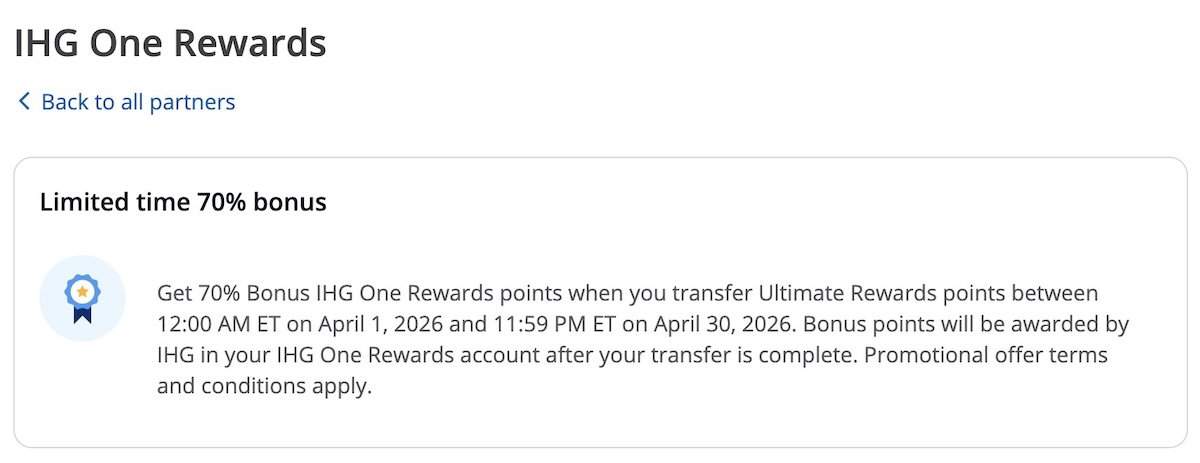Click the words and conditions apply

coord(264,386)
